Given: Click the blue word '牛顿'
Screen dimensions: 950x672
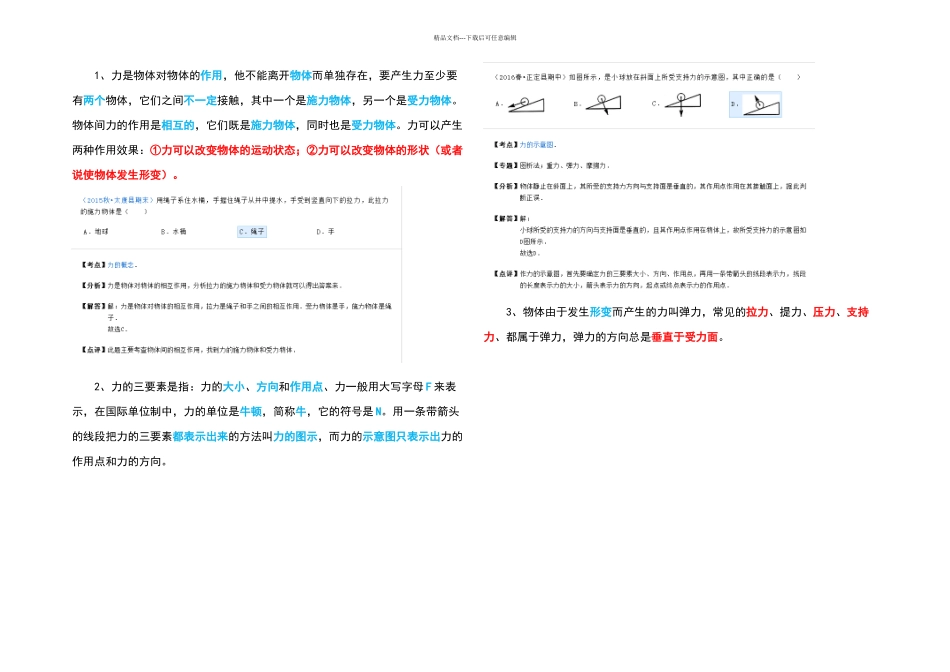Looking at the screenshot, I should [x=251, y=411].
